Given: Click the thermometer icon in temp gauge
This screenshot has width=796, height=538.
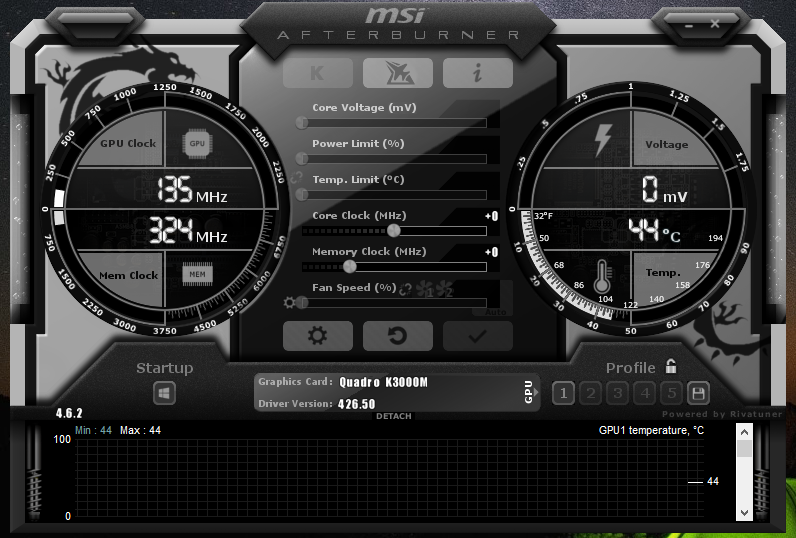Looking at the screenshot, I should point(602,277).
